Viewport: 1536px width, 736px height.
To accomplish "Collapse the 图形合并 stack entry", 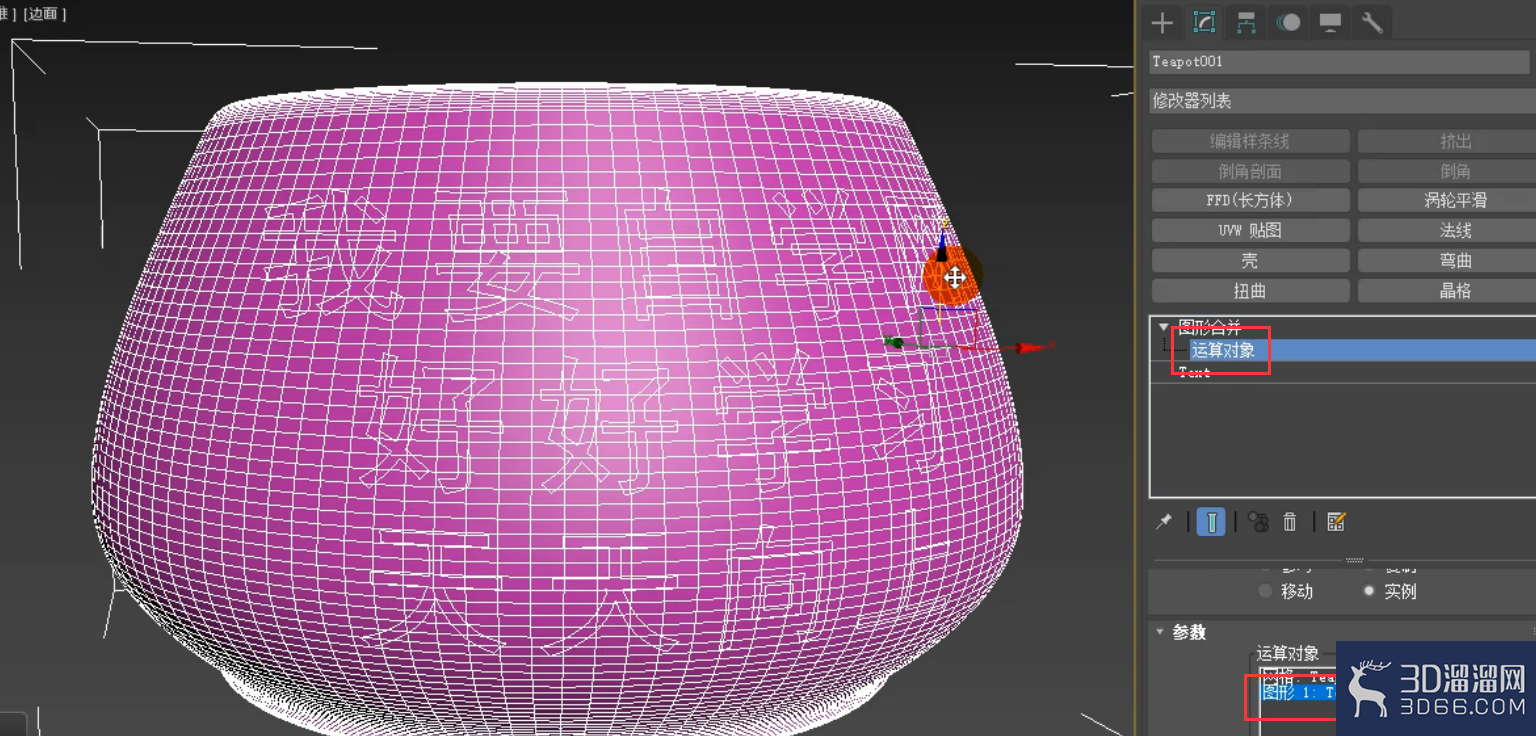I will 1163,327.
